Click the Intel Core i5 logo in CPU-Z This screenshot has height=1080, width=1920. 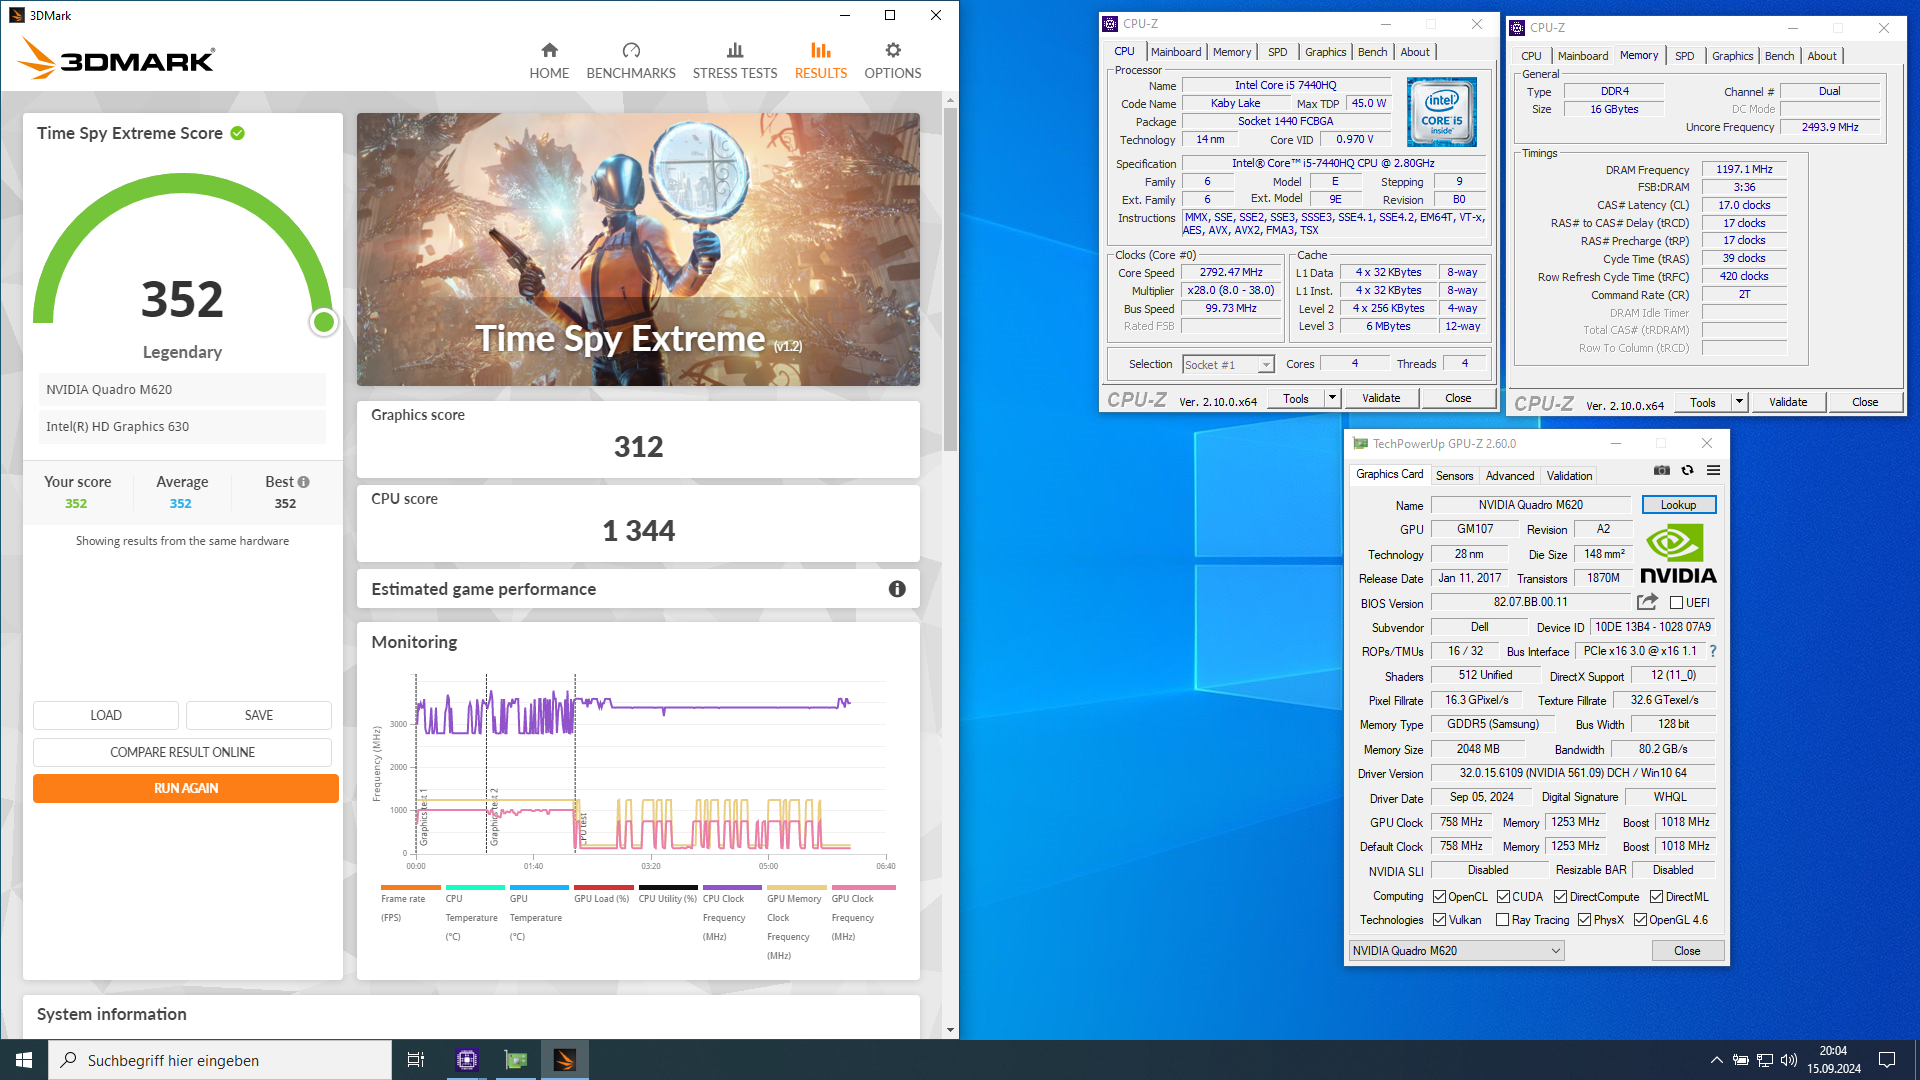(x=1442, y=113)
